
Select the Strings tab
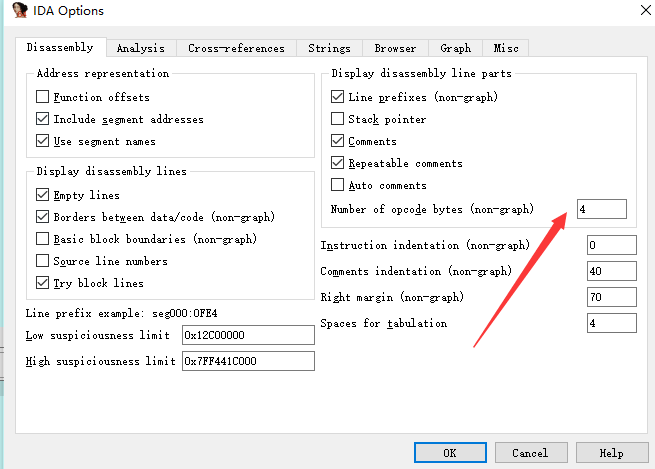[x=329, y=48]
